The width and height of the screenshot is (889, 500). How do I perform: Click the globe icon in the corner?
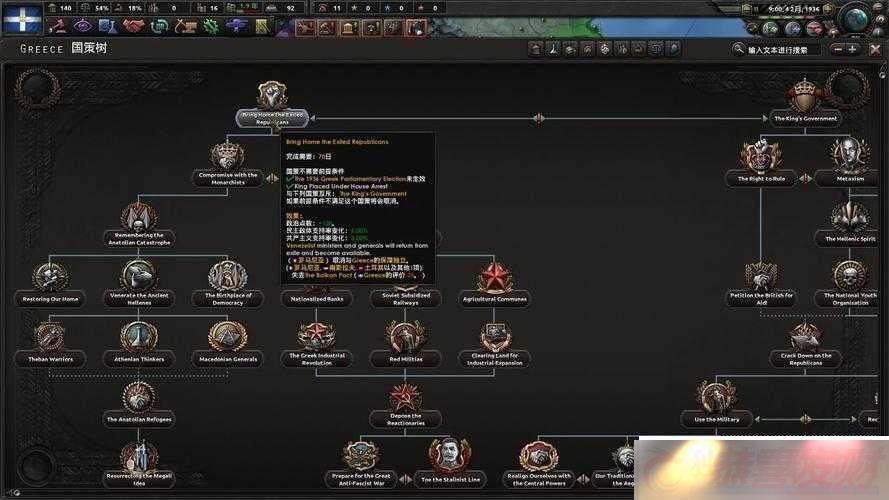857,19
